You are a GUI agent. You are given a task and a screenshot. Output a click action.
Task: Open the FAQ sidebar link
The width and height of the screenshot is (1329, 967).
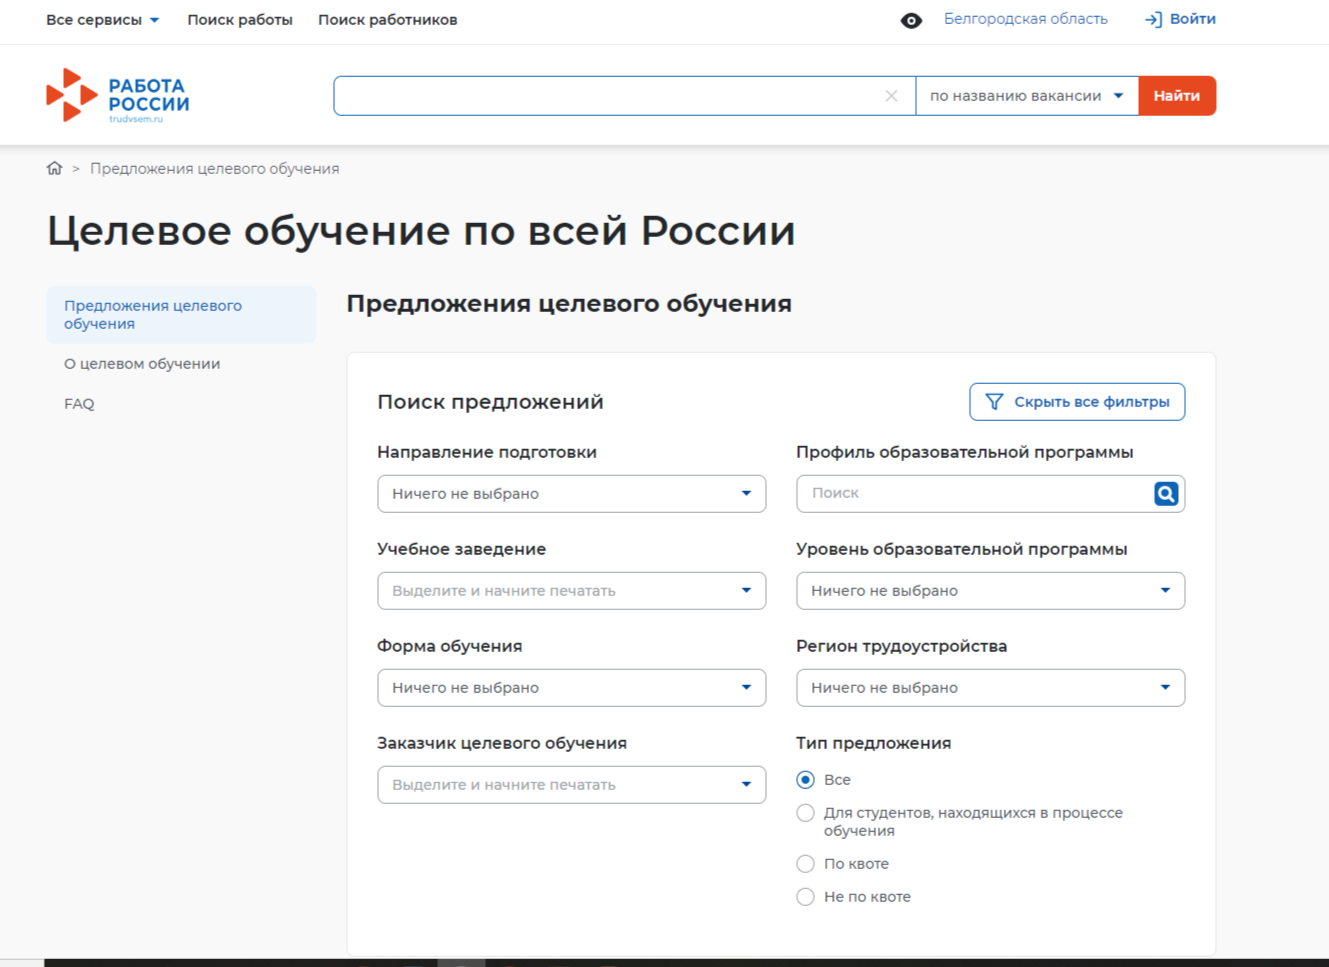[79, 403]
